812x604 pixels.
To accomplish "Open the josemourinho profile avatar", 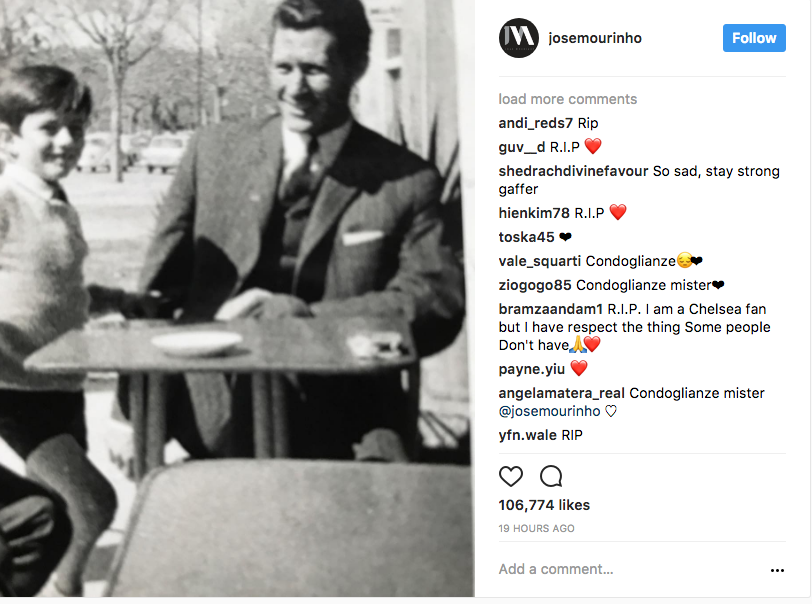I will pyautogui.click(x=519, y=38).
